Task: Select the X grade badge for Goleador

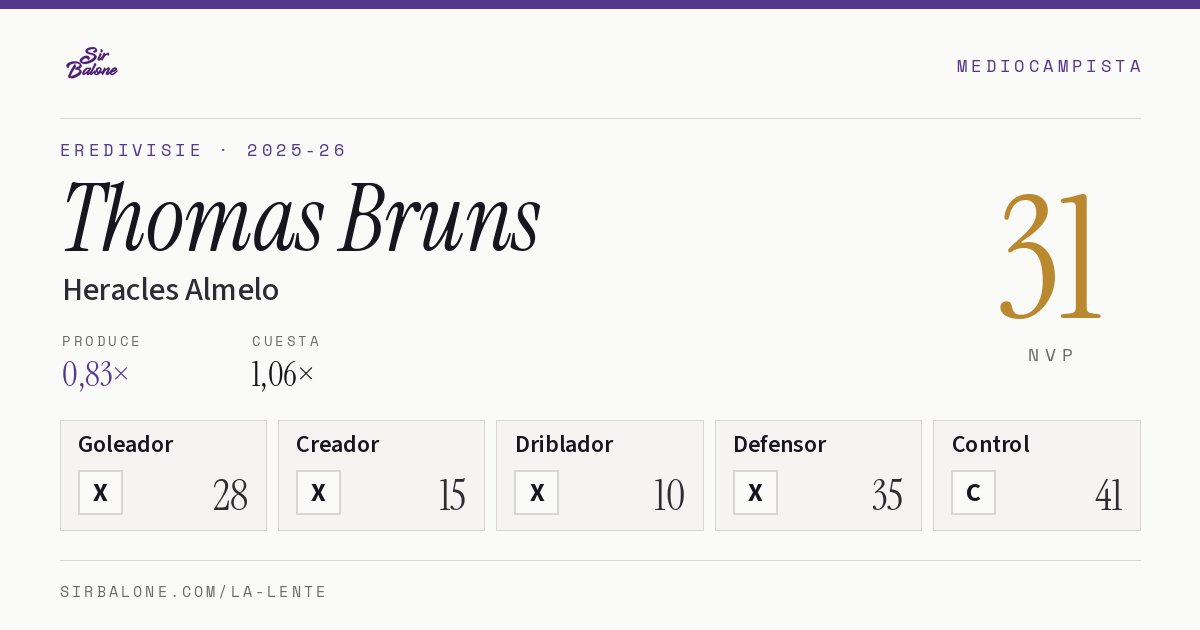Action: 100,493
